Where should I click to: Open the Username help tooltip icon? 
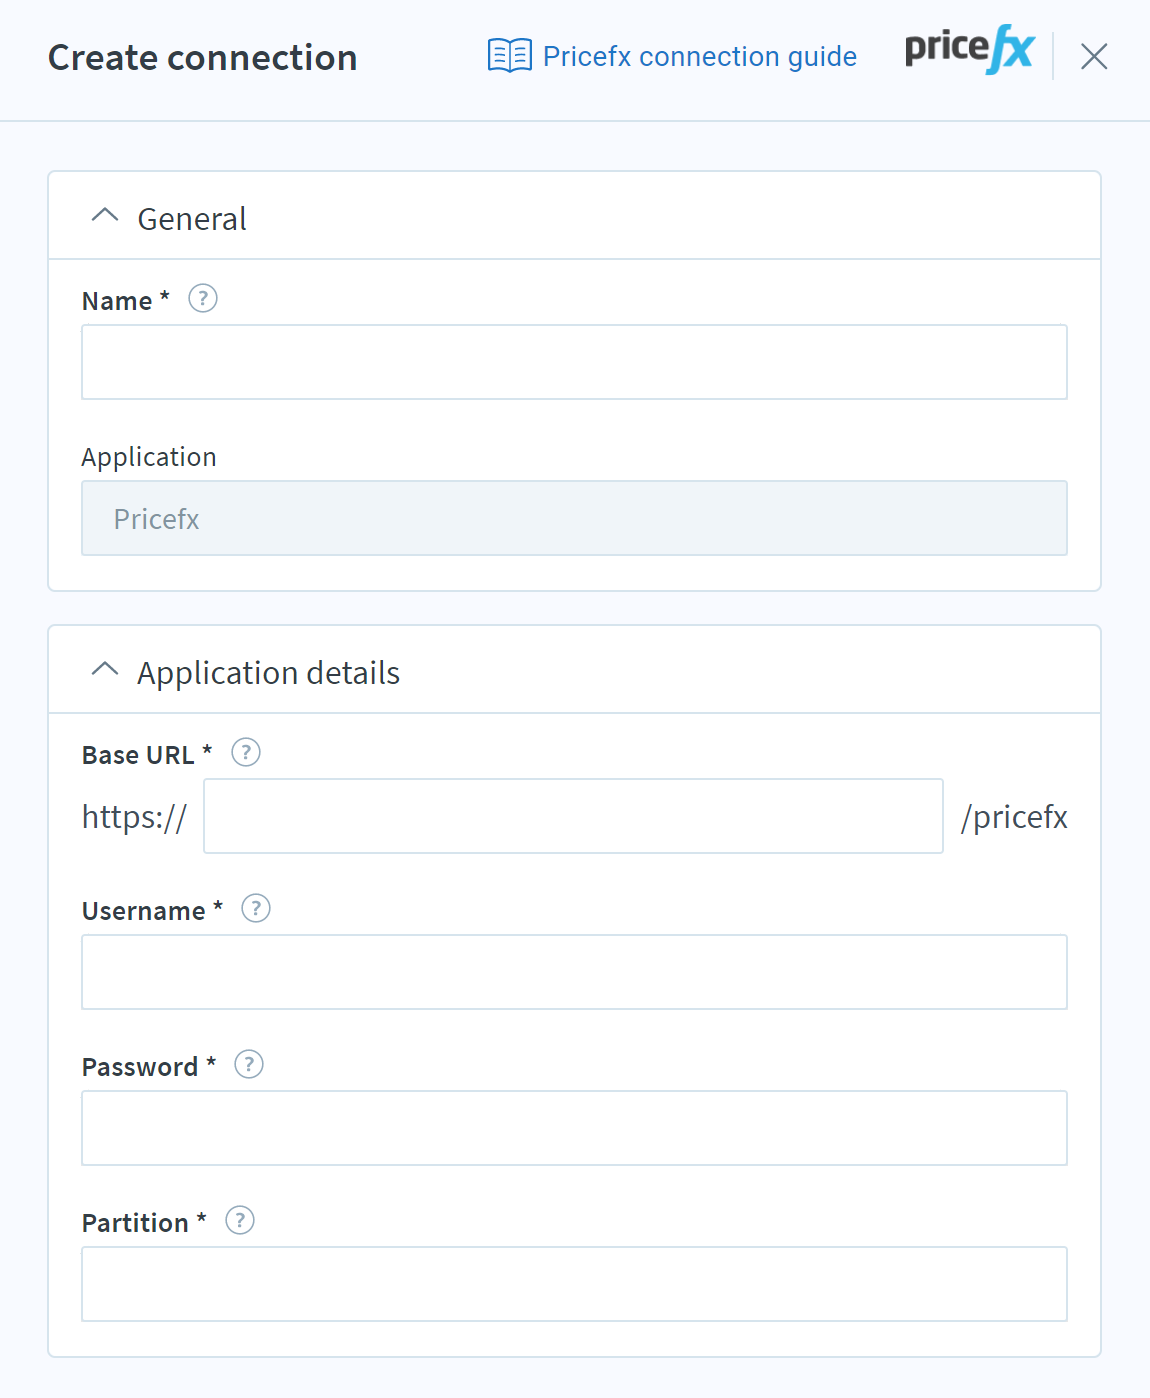256,908
